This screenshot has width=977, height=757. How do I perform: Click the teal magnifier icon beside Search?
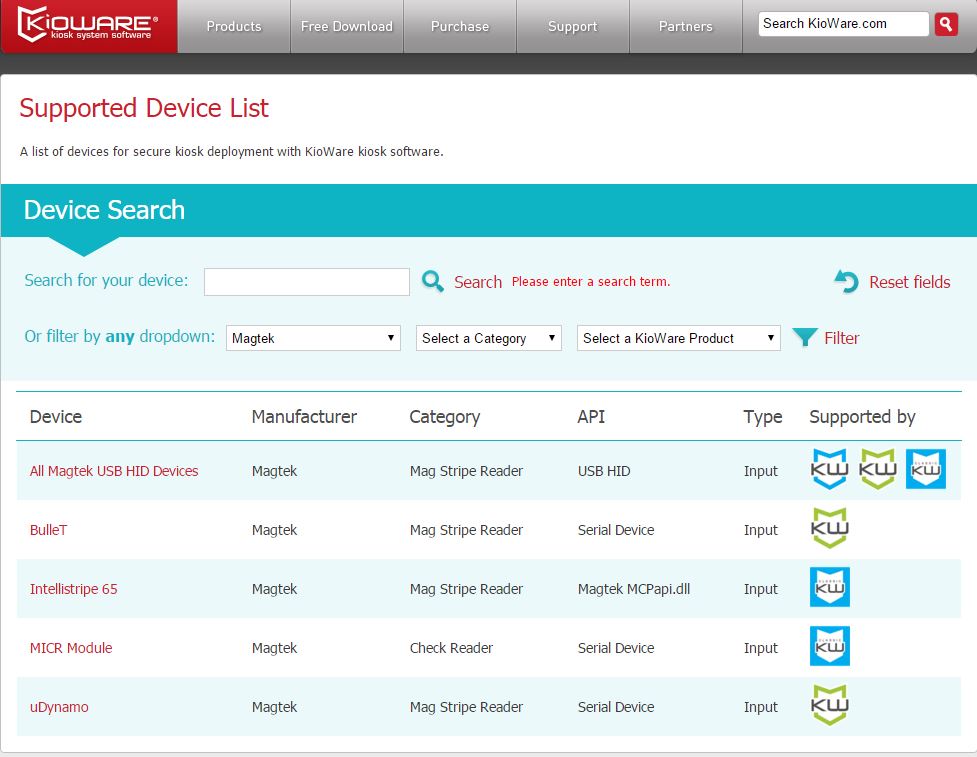(432, 282)
